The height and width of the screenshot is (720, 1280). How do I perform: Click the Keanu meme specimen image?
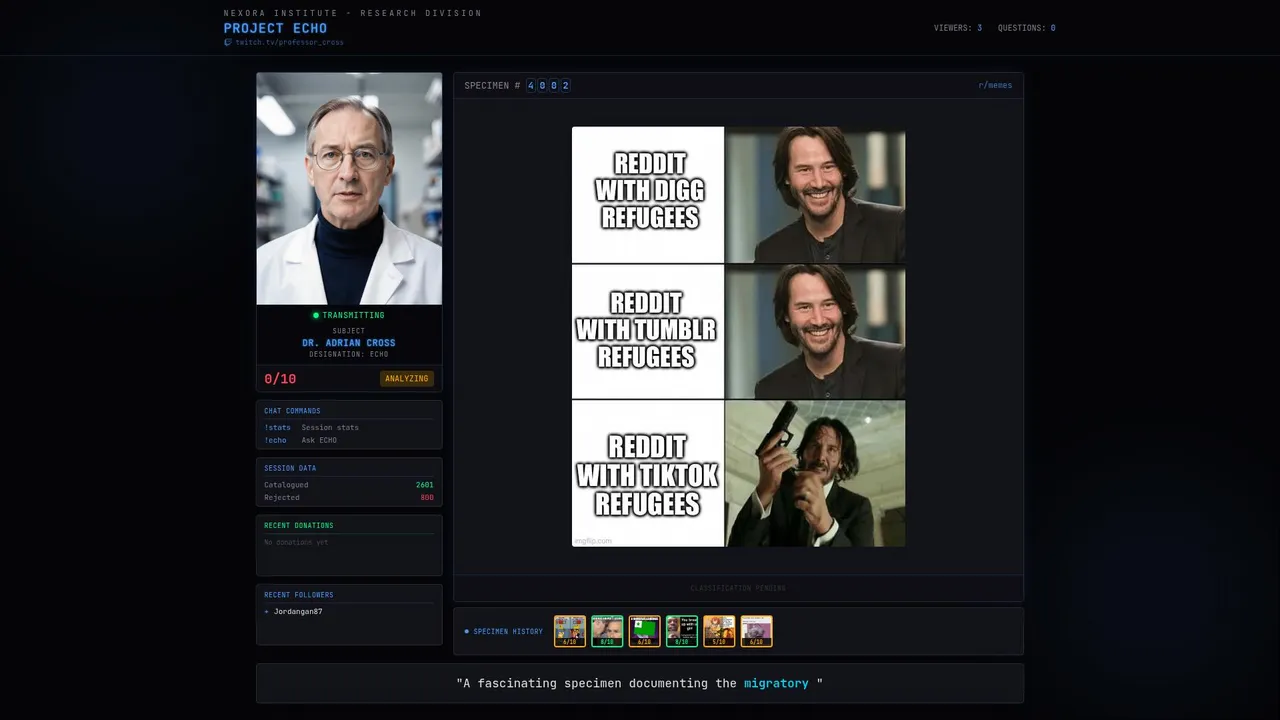coord(738,336)
